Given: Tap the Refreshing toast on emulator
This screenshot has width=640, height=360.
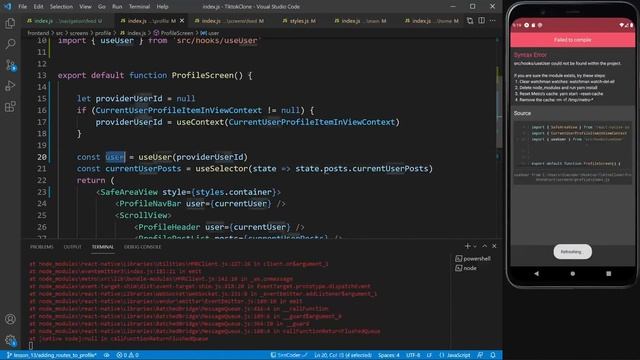Looking at the screenshot, I should pos(572,252).
